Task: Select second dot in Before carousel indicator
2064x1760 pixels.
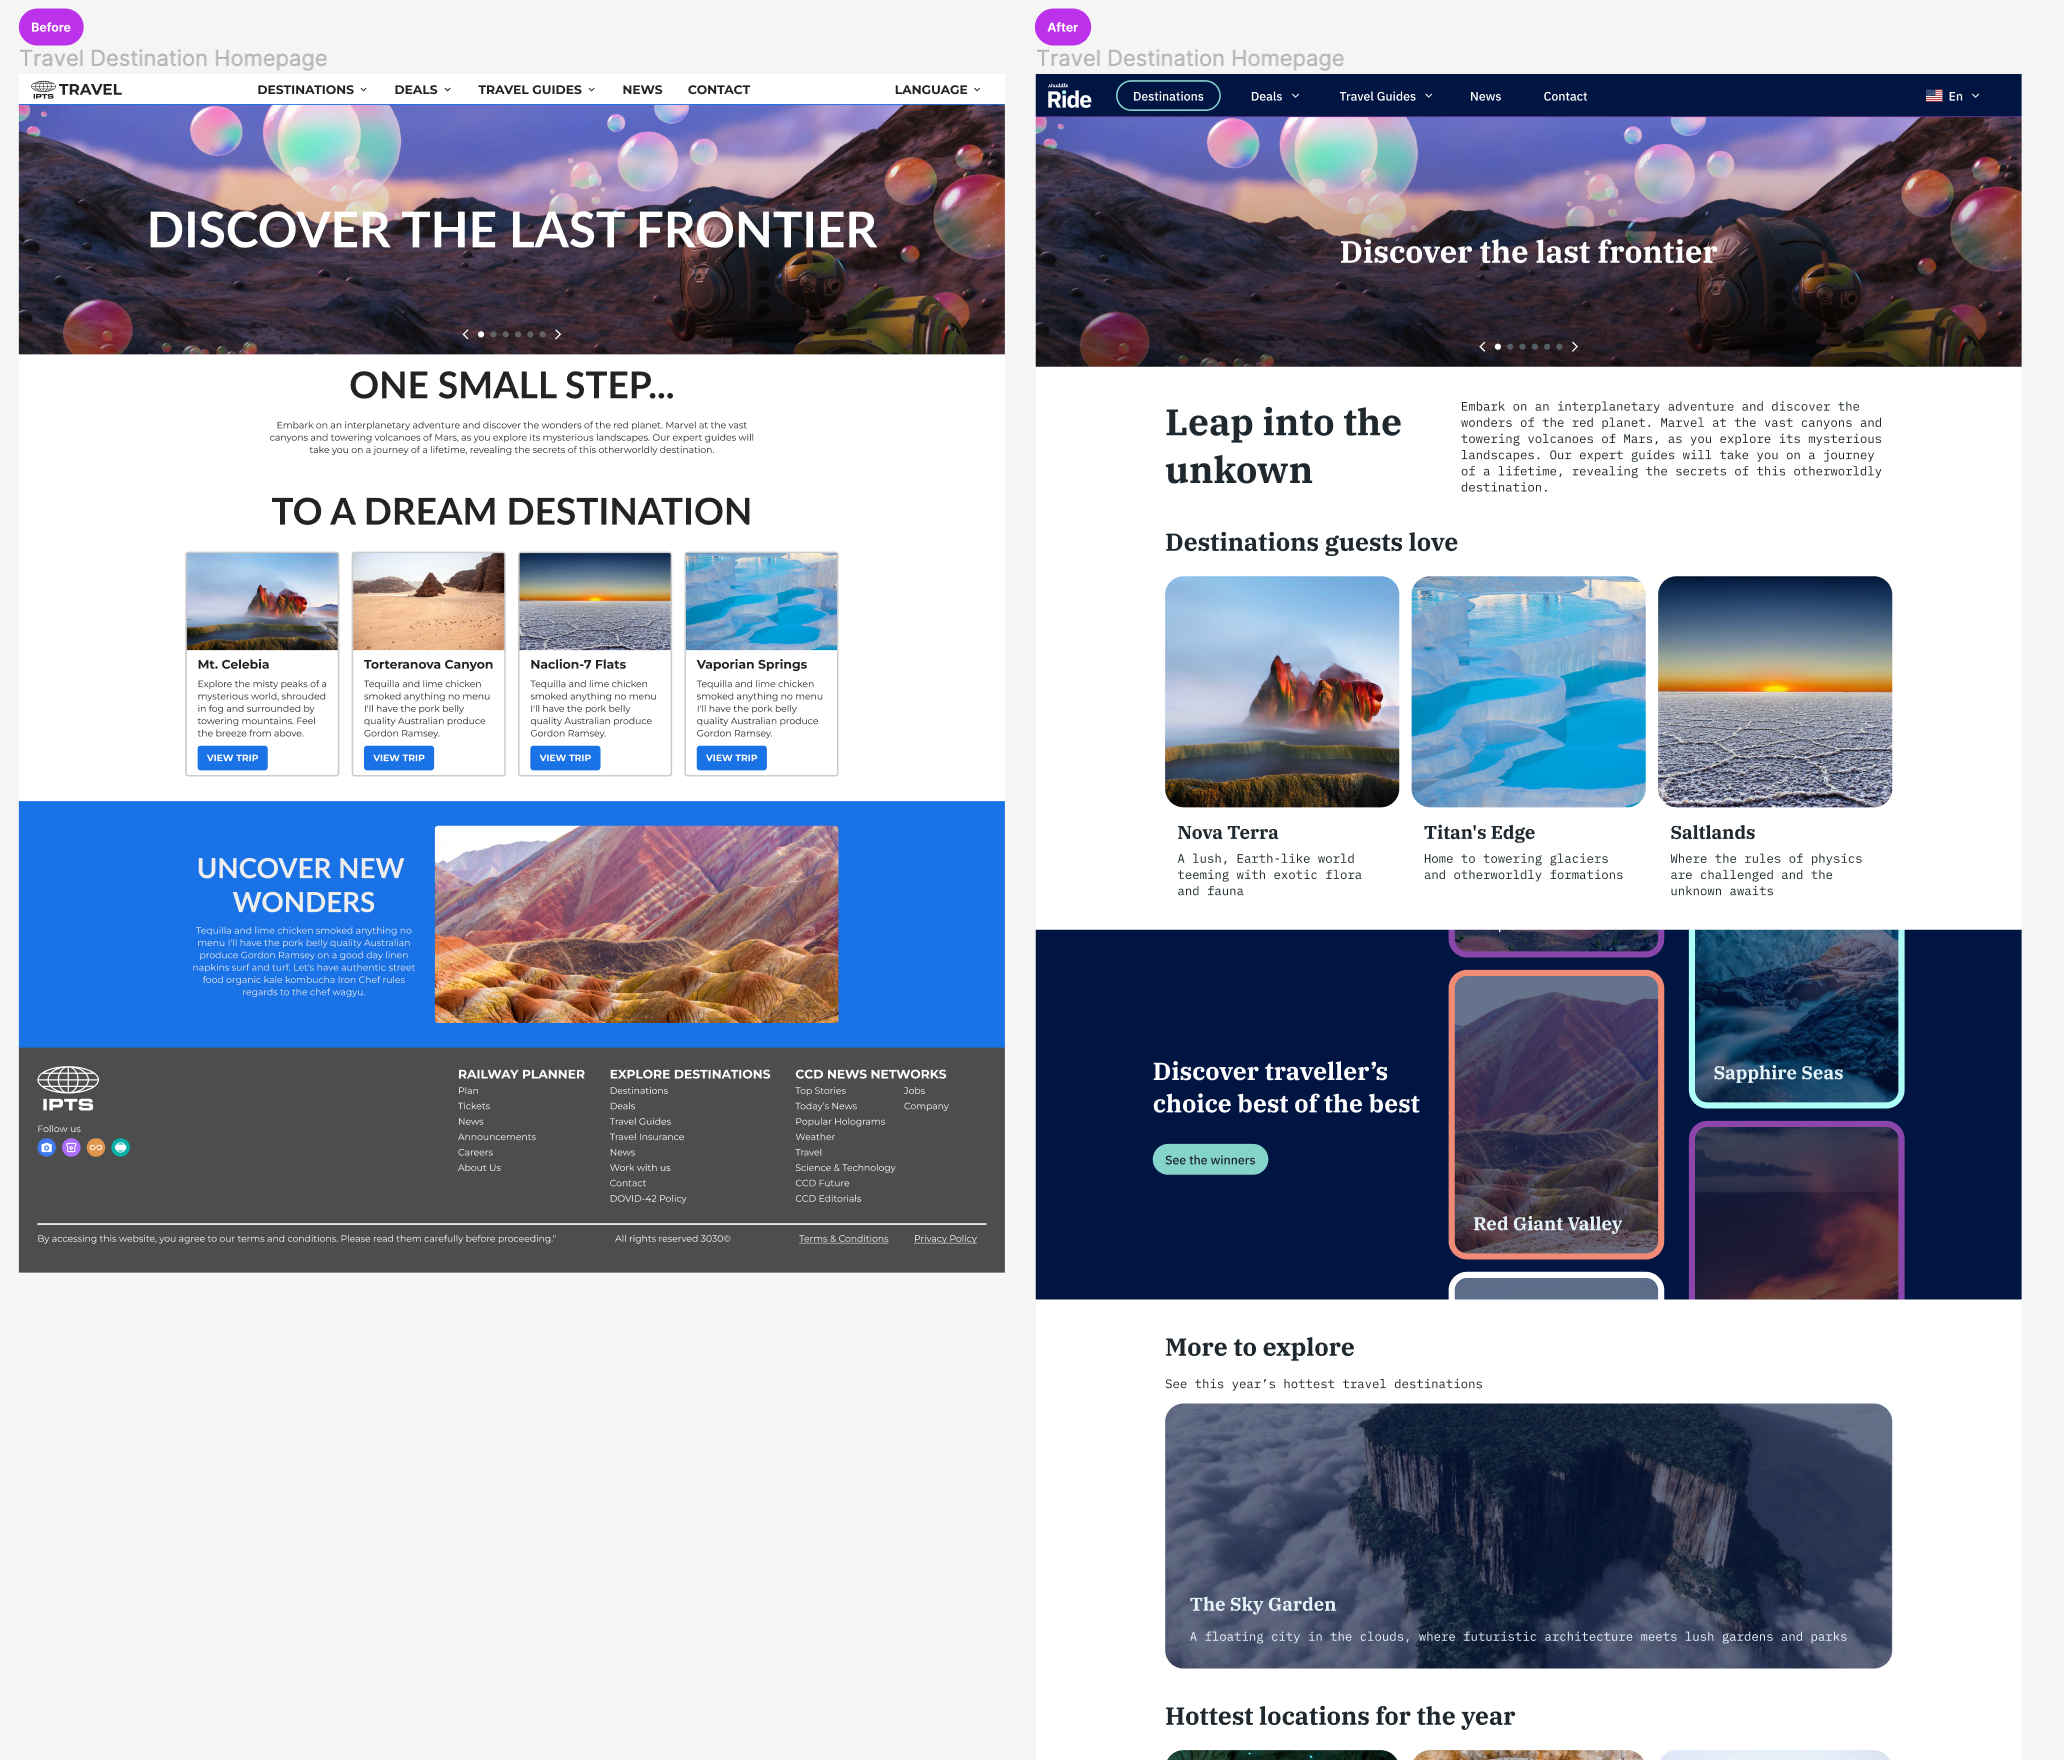Action: (x=493, y=335)
